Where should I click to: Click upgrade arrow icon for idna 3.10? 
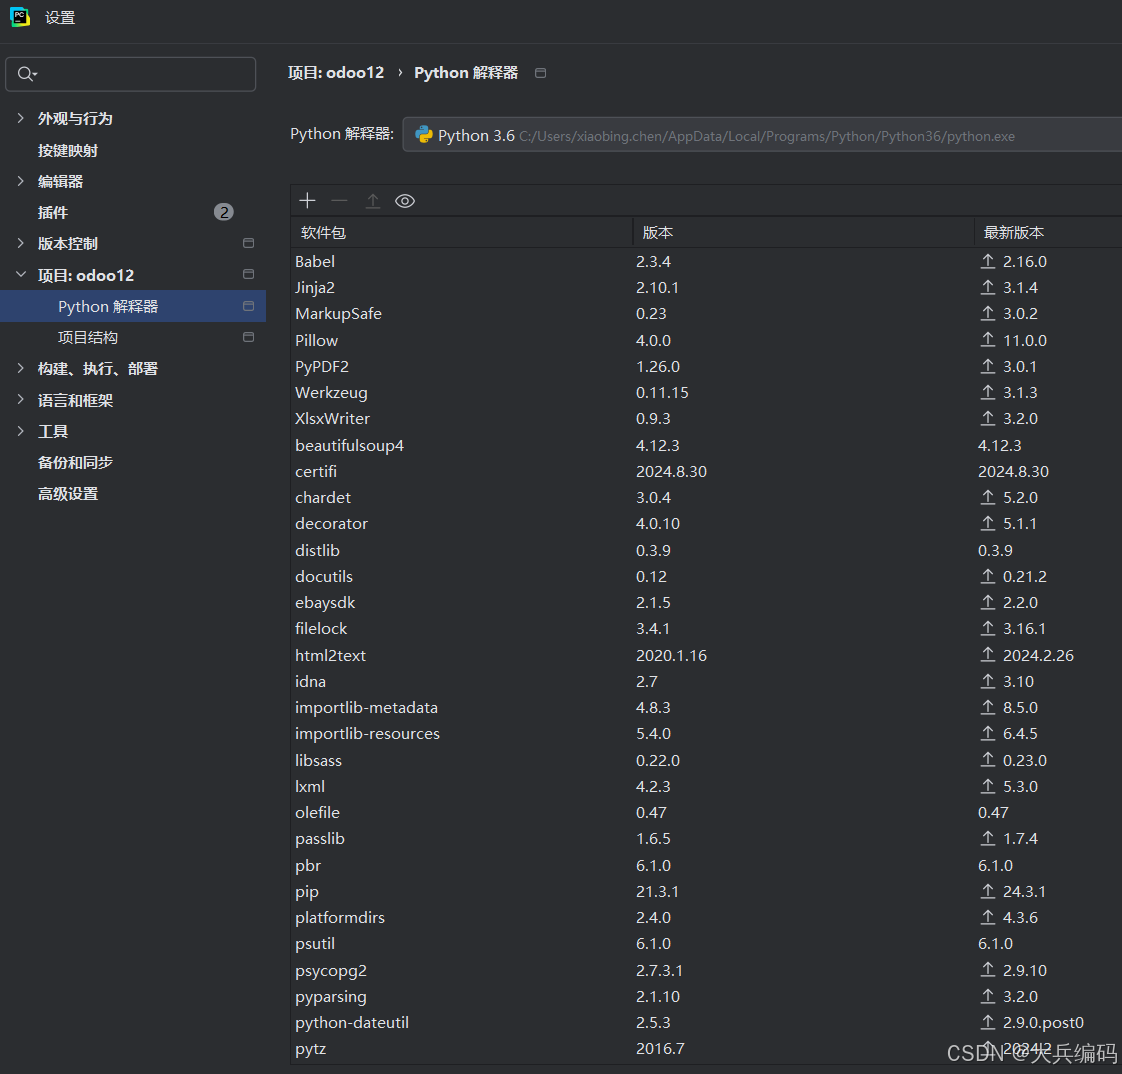pyautogui.click(x=987, y=681)
